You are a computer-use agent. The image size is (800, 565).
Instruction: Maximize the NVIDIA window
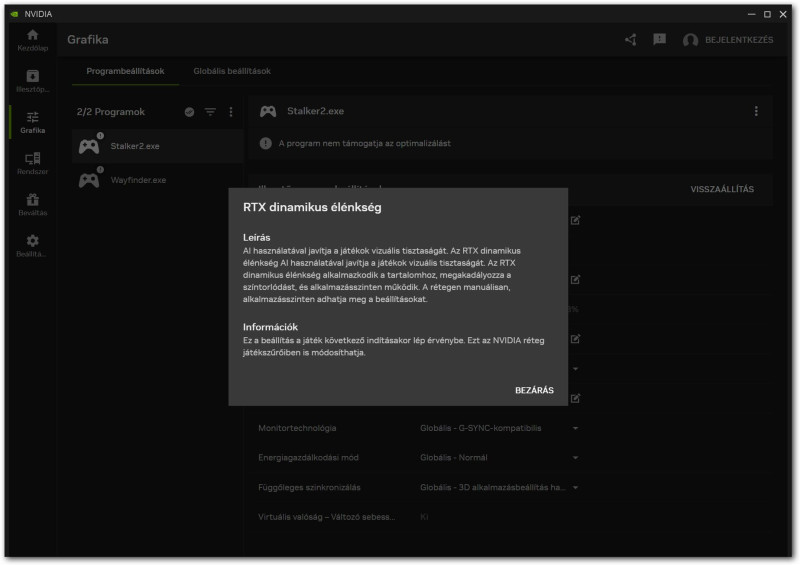point(767,14)
